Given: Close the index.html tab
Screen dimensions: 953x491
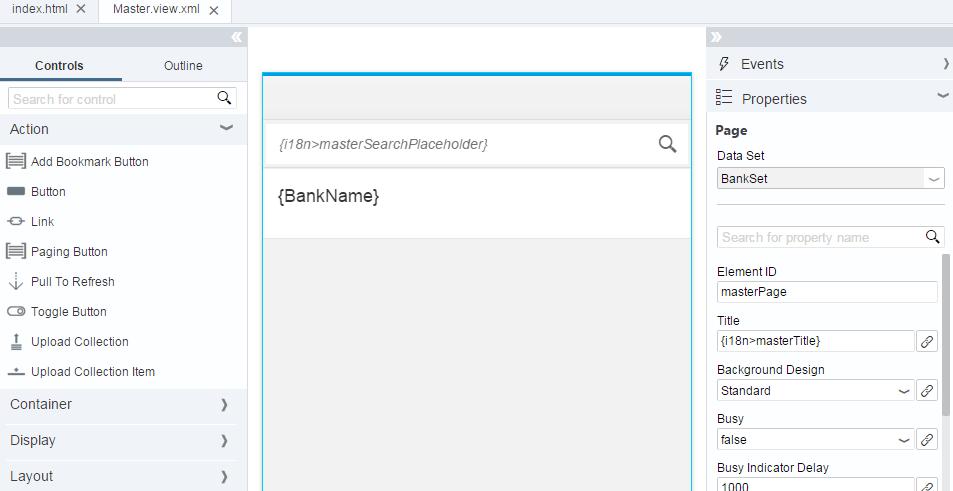Looking at the screenshot, I should point(81,10).
